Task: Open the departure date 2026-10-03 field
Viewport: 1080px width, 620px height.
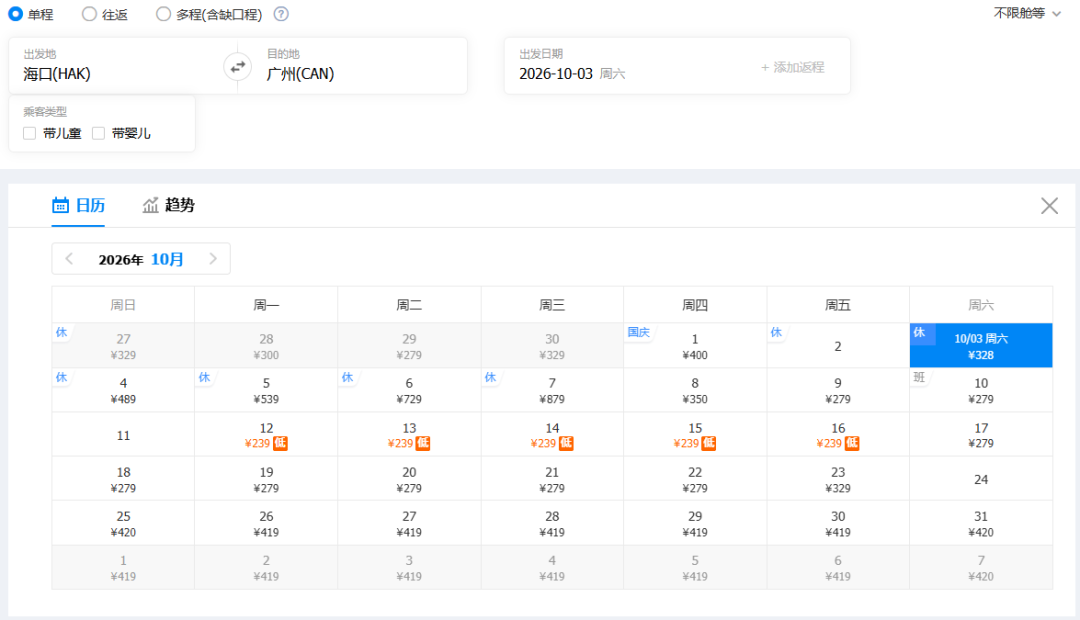Action: tap(627, 66)
